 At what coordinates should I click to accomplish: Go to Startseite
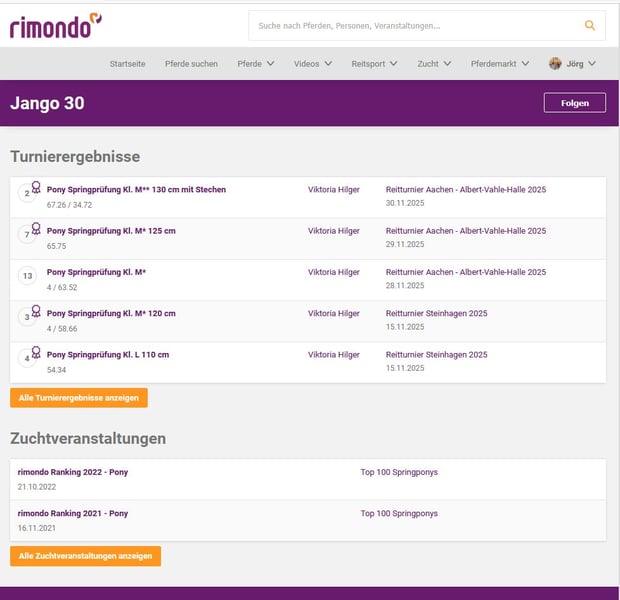[127, 64]
